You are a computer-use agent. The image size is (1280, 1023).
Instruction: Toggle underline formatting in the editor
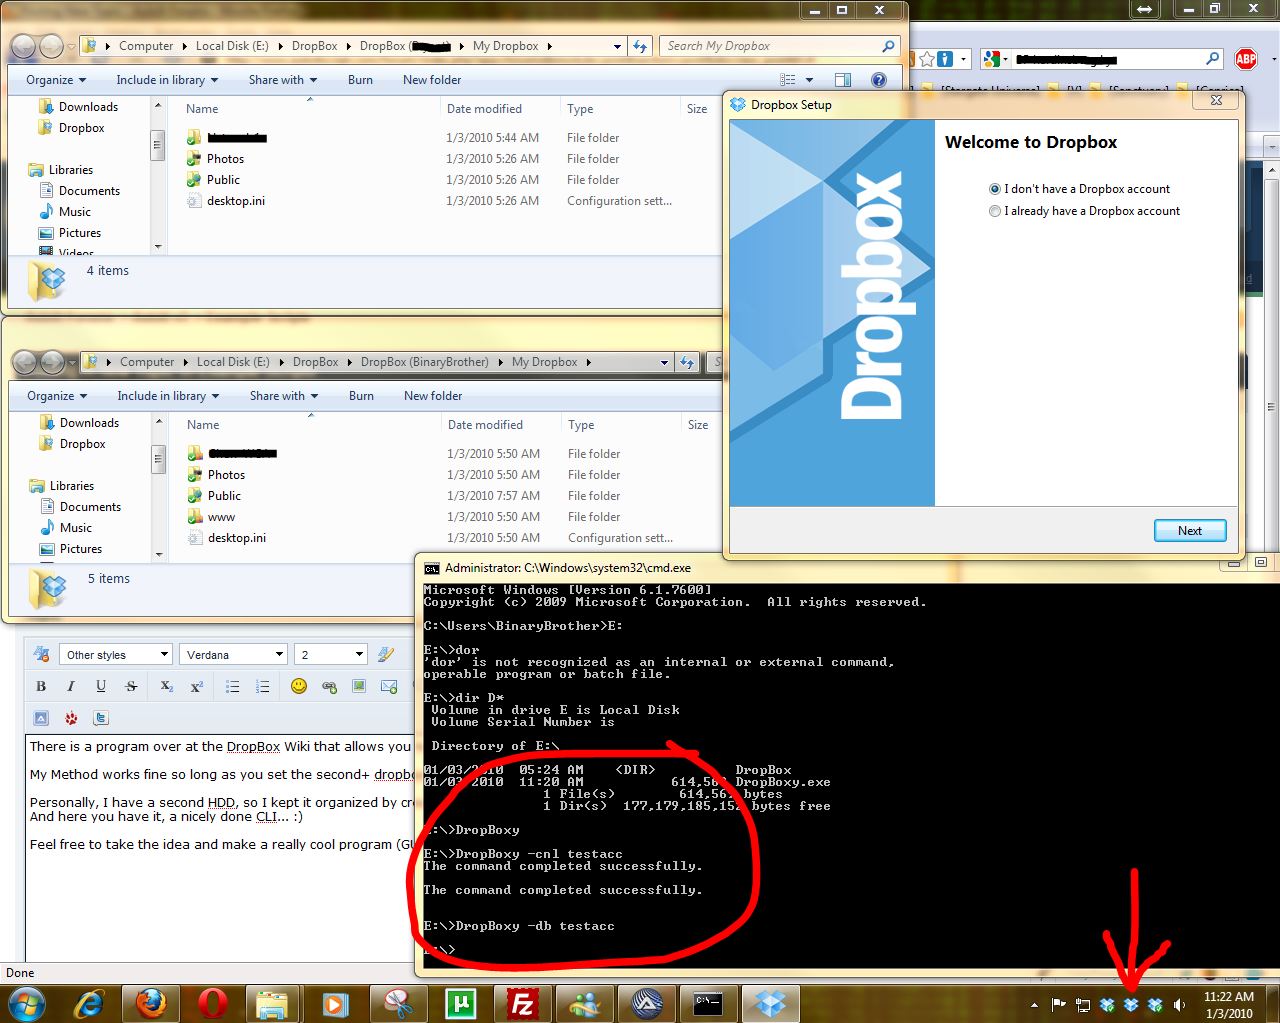pyautogui.click(x=101, y=686)
